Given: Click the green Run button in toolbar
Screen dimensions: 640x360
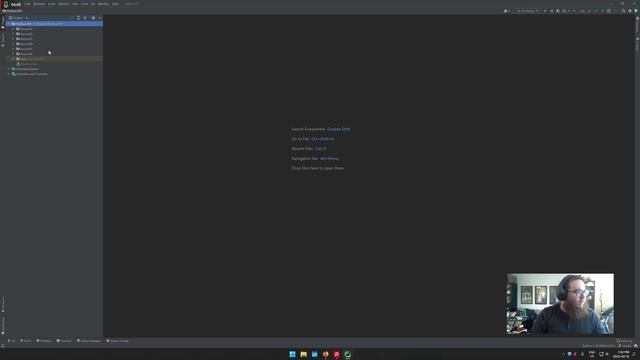Looking at the screenshot, I should click(x=545, y=11).
